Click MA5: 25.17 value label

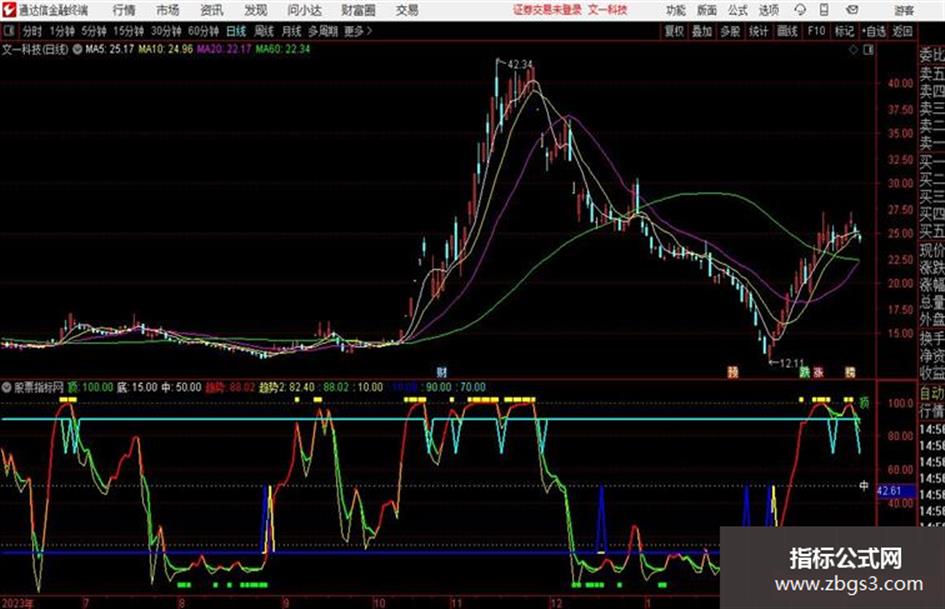tap(109, 49)
